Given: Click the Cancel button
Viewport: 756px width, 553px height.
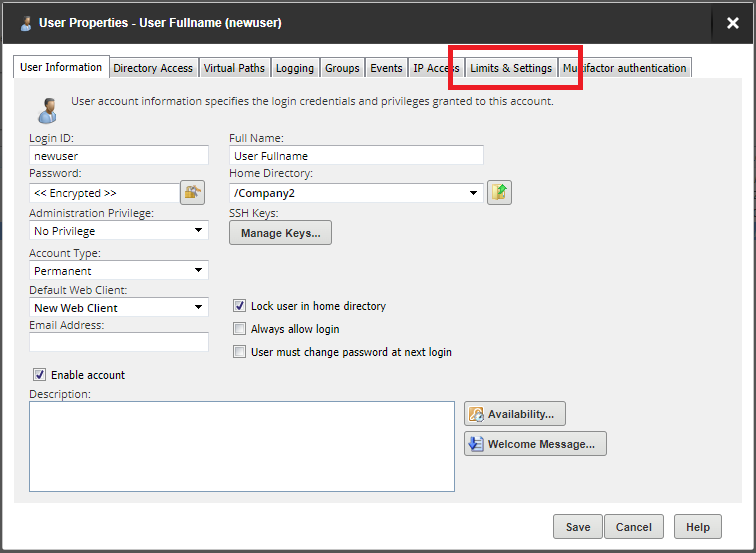Looking at the screenshot, I should (634, 527).
